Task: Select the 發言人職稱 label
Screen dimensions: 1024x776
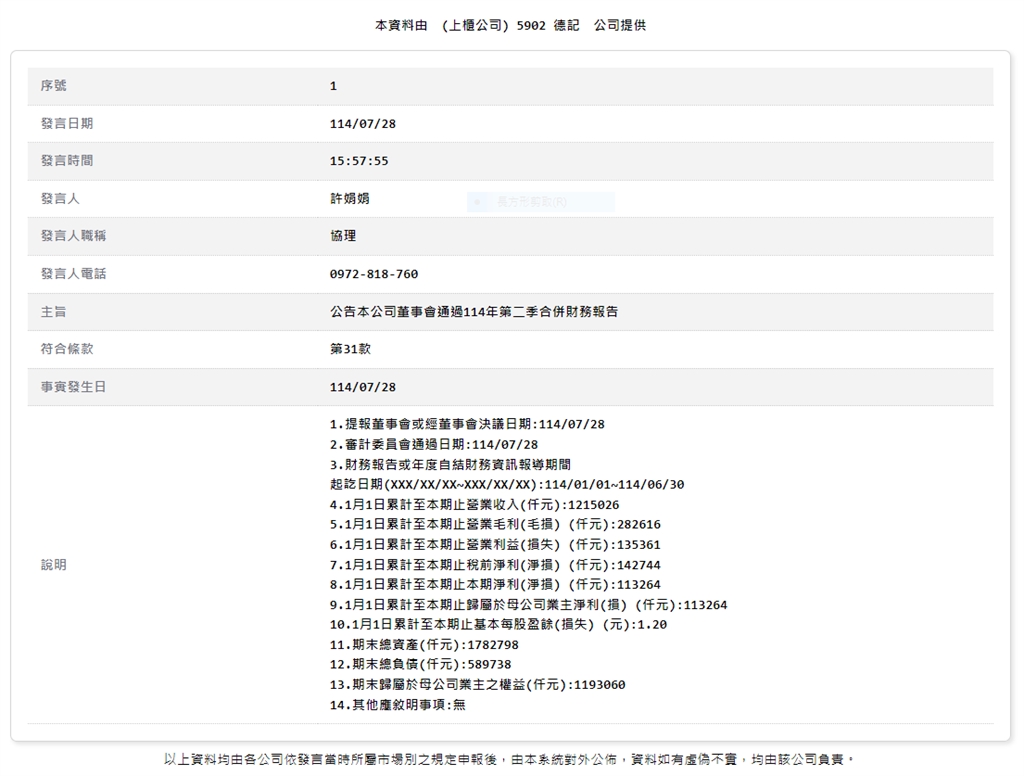Action: [x=73, y=236]
